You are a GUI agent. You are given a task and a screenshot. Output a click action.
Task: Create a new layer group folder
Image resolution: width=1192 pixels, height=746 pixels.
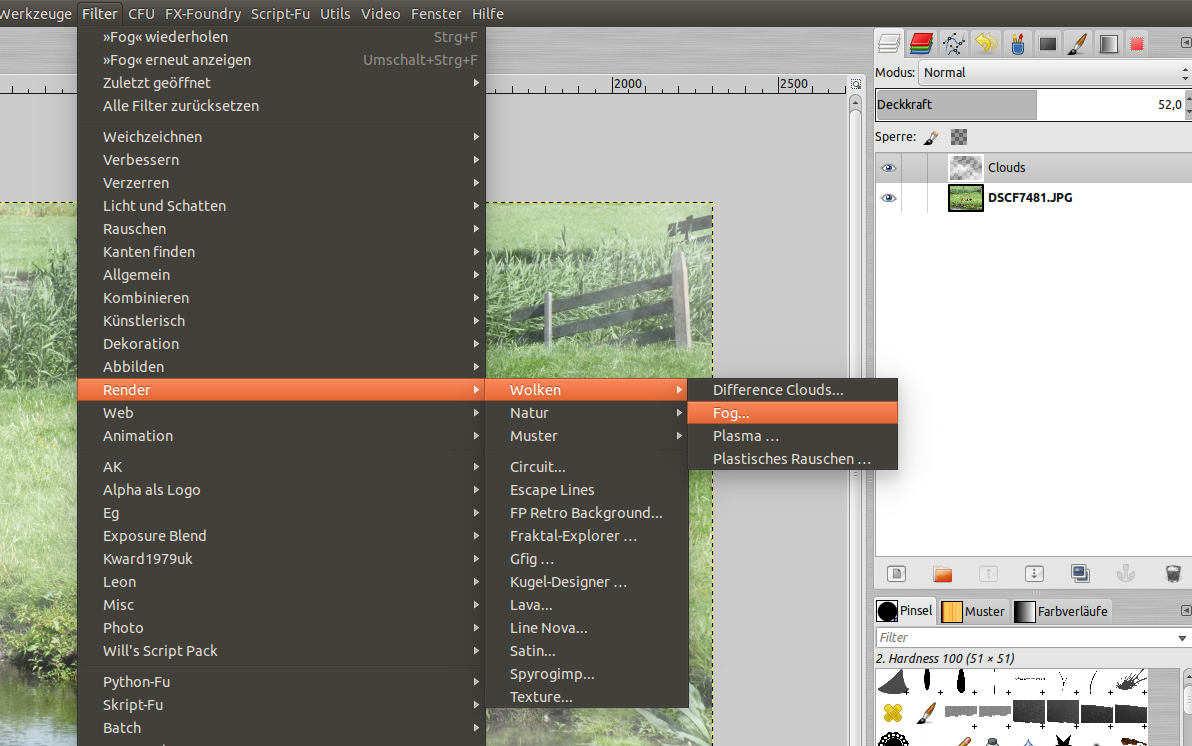tap(942, 573)
